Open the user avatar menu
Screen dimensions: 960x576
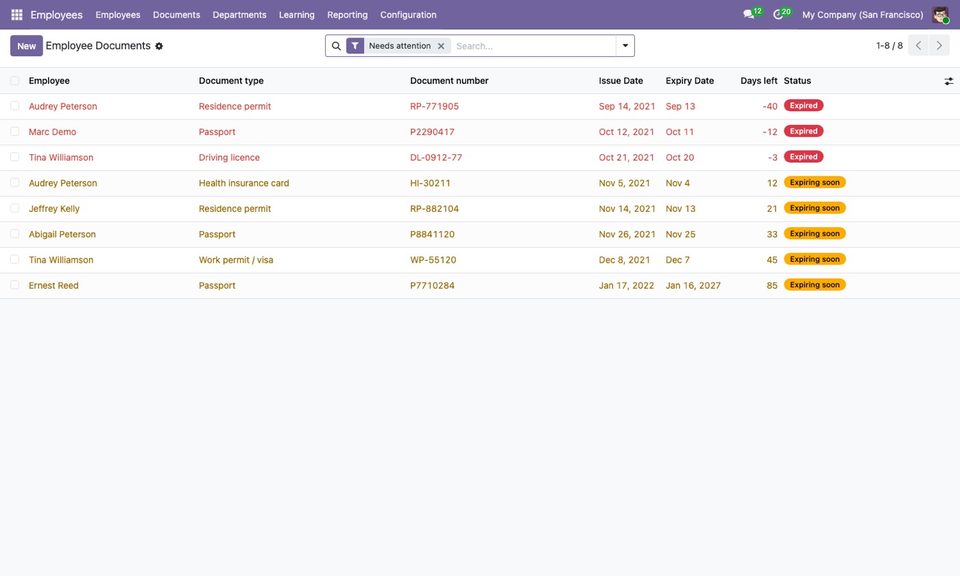pos(940,15)
